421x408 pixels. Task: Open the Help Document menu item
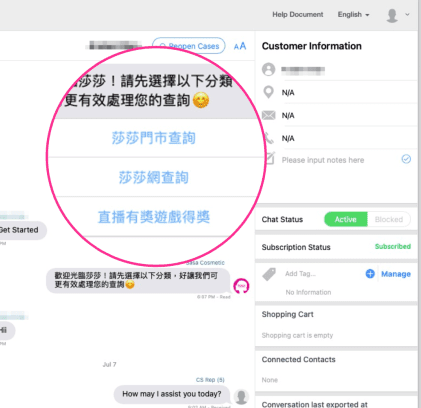coord(298,15)
